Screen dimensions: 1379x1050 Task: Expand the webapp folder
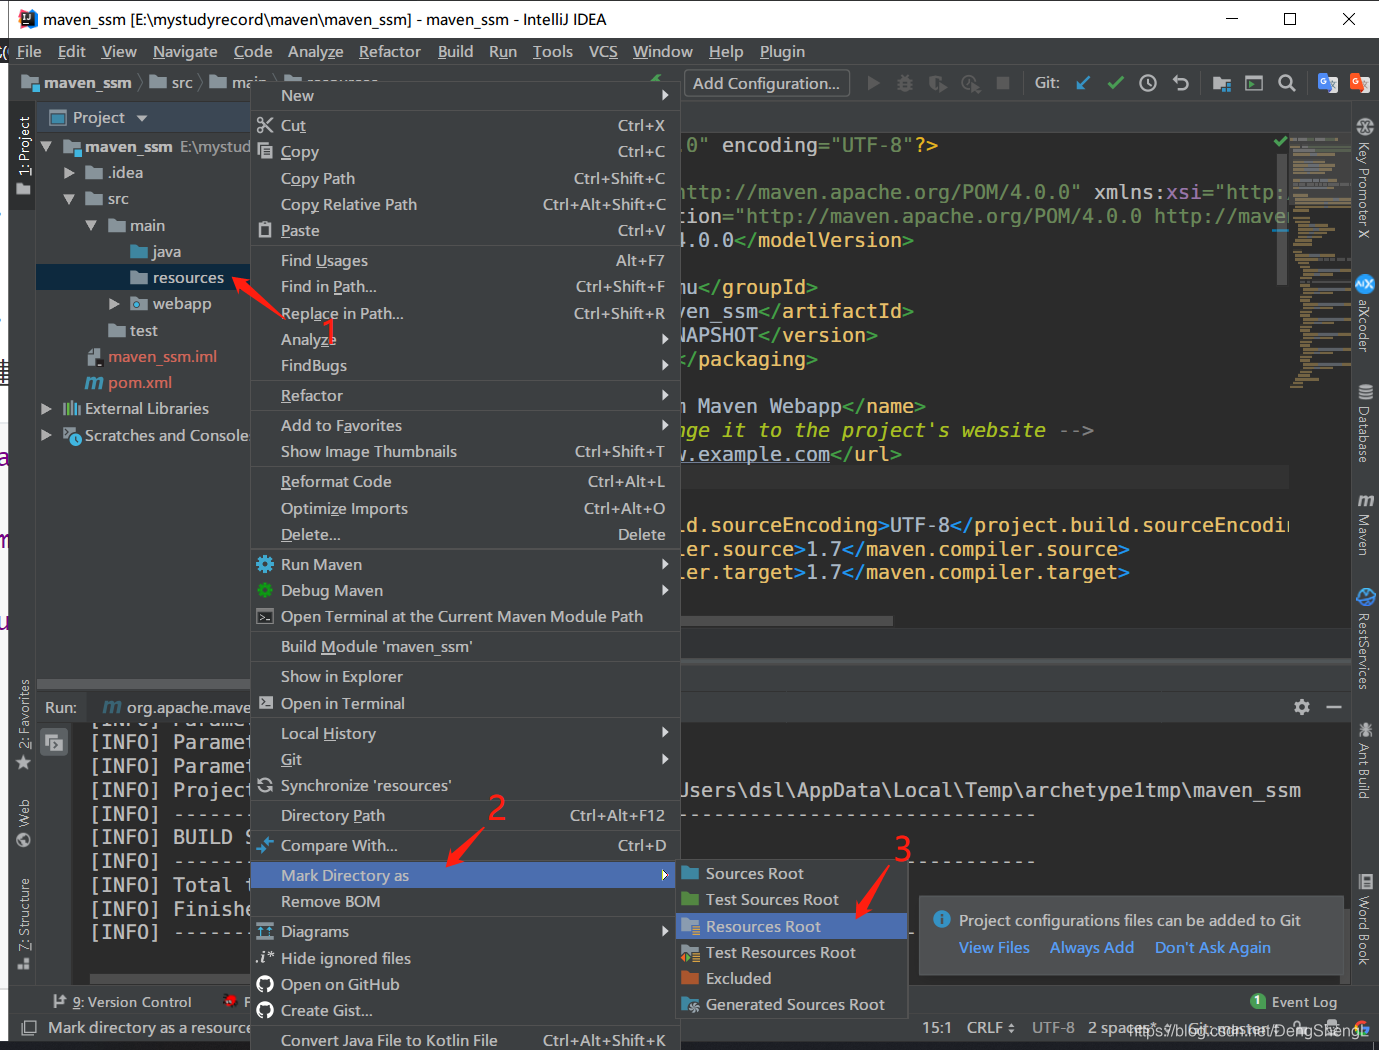[114, 304]
